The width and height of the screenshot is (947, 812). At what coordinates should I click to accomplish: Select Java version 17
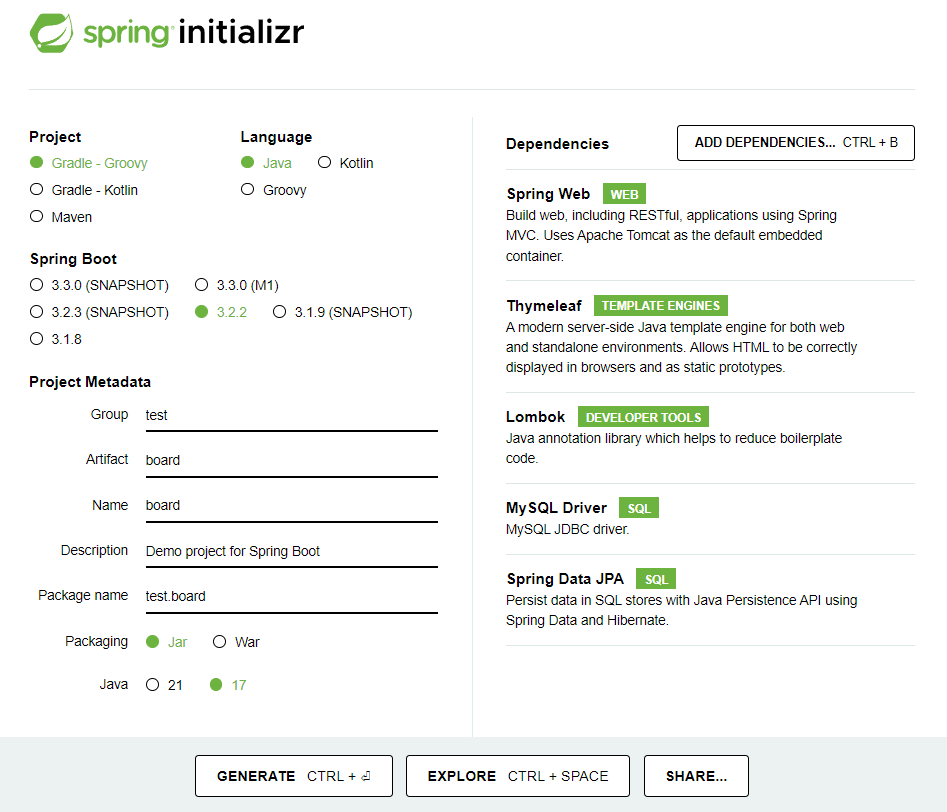click(x=228, y=685)
